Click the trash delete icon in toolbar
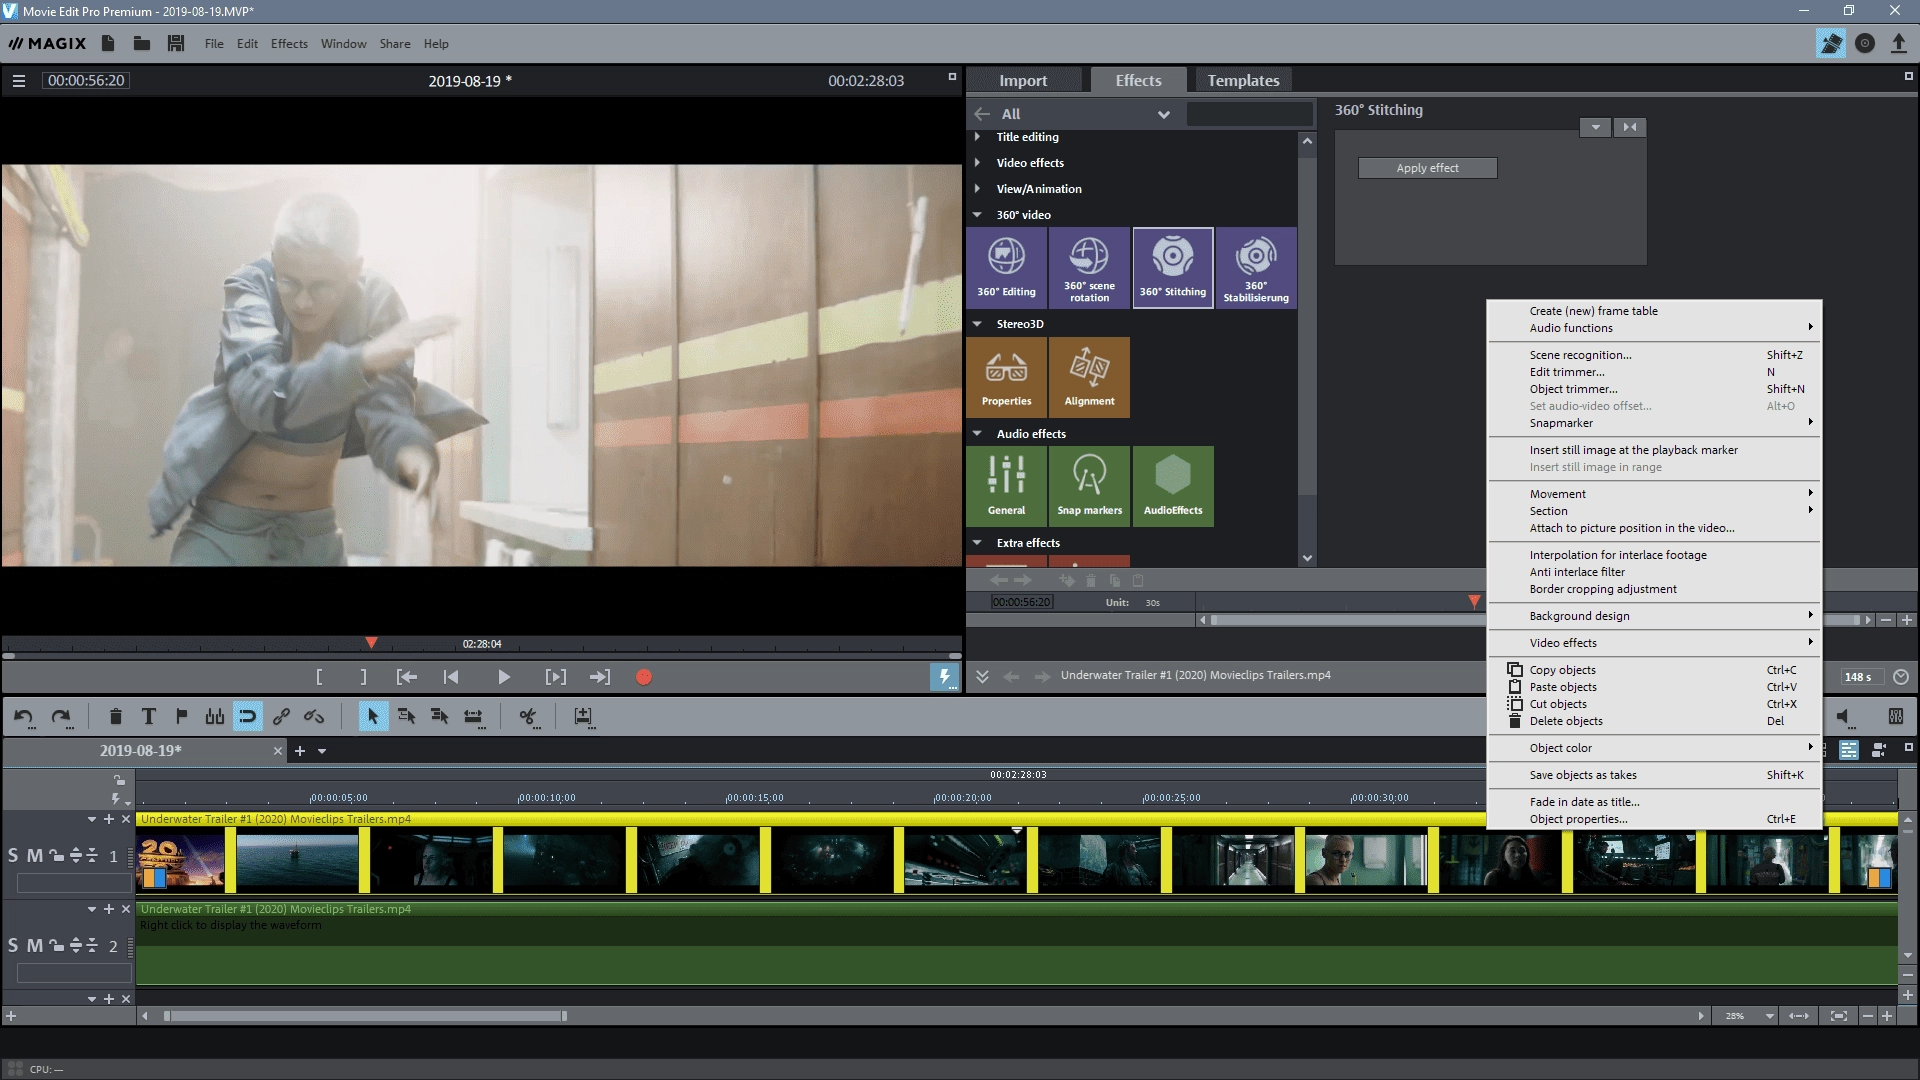This screenshot has height=1080, width=1920. pyautogui.click(x=115, y=716)
